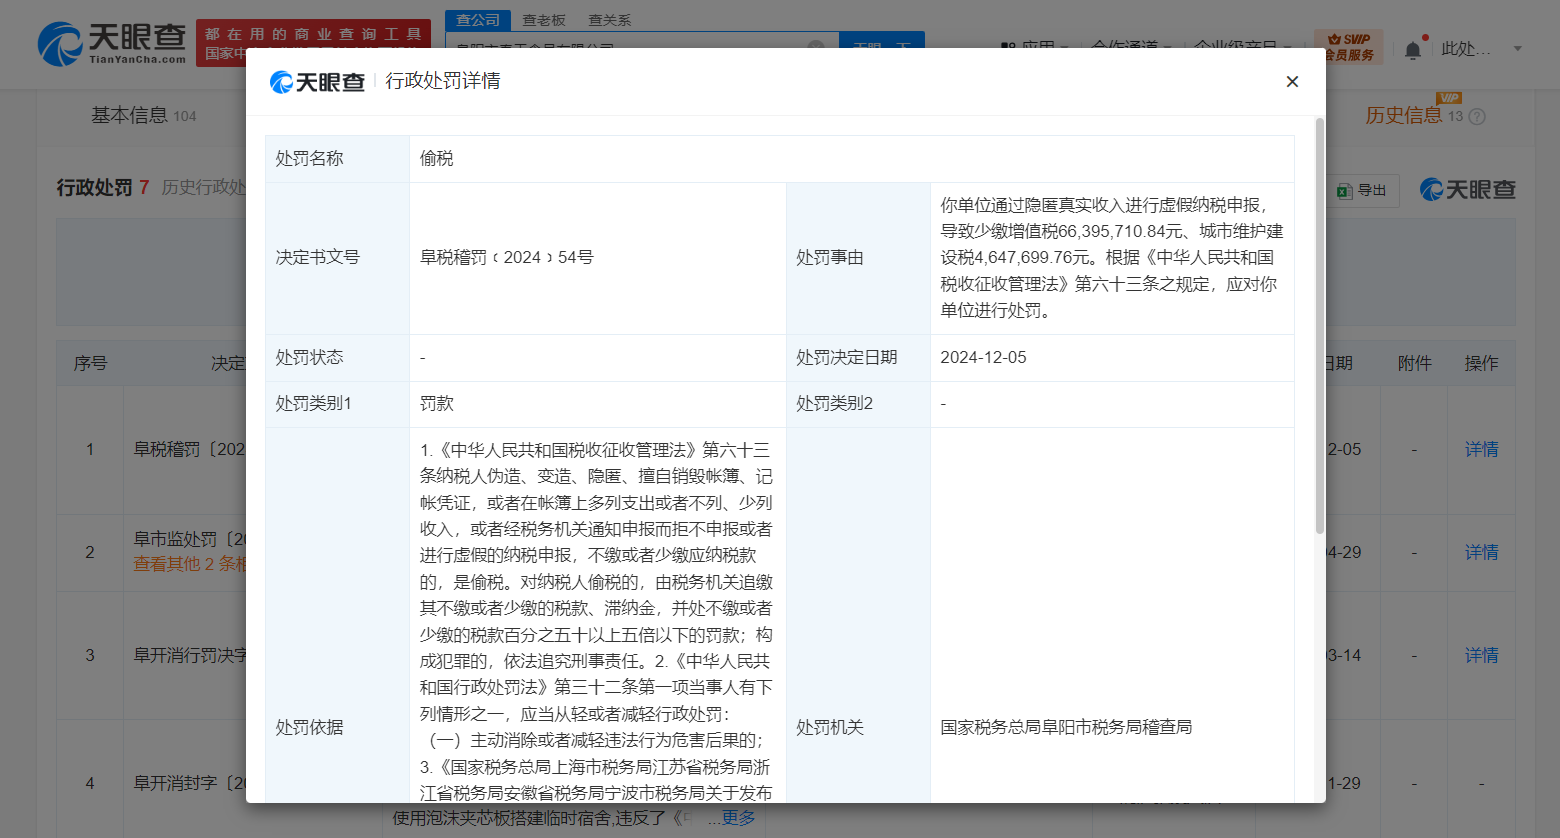Click the 国家税务总局阜阳市税务局稽查局 authority text
Viewport: 1560px width, 838px height.
pyautogui.click(x=1066, y=727)
